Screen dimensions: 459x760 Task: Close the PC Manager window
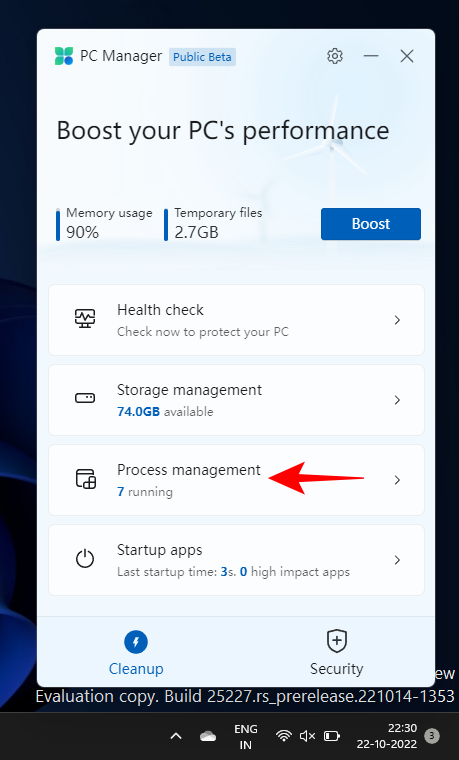[x=407, y=56]
